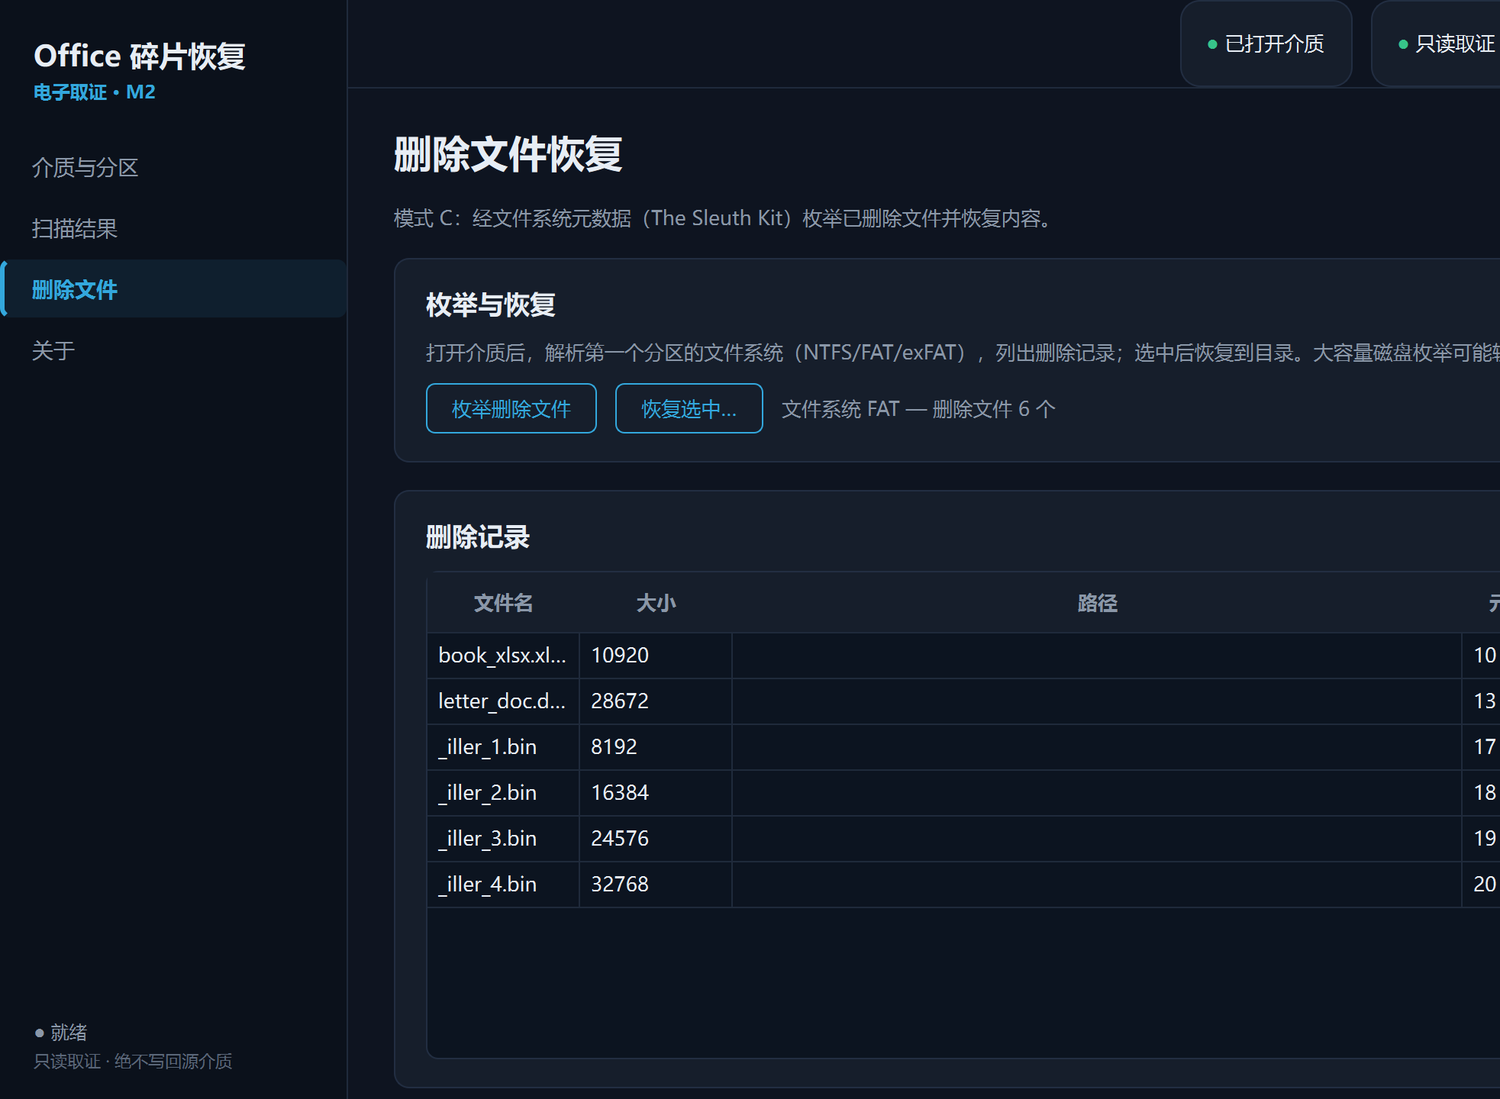Go to 扫描结果 in the sidebar
Image resolution: width=1500 pixels, height=1099 pixels.
(x=173, y=228)
